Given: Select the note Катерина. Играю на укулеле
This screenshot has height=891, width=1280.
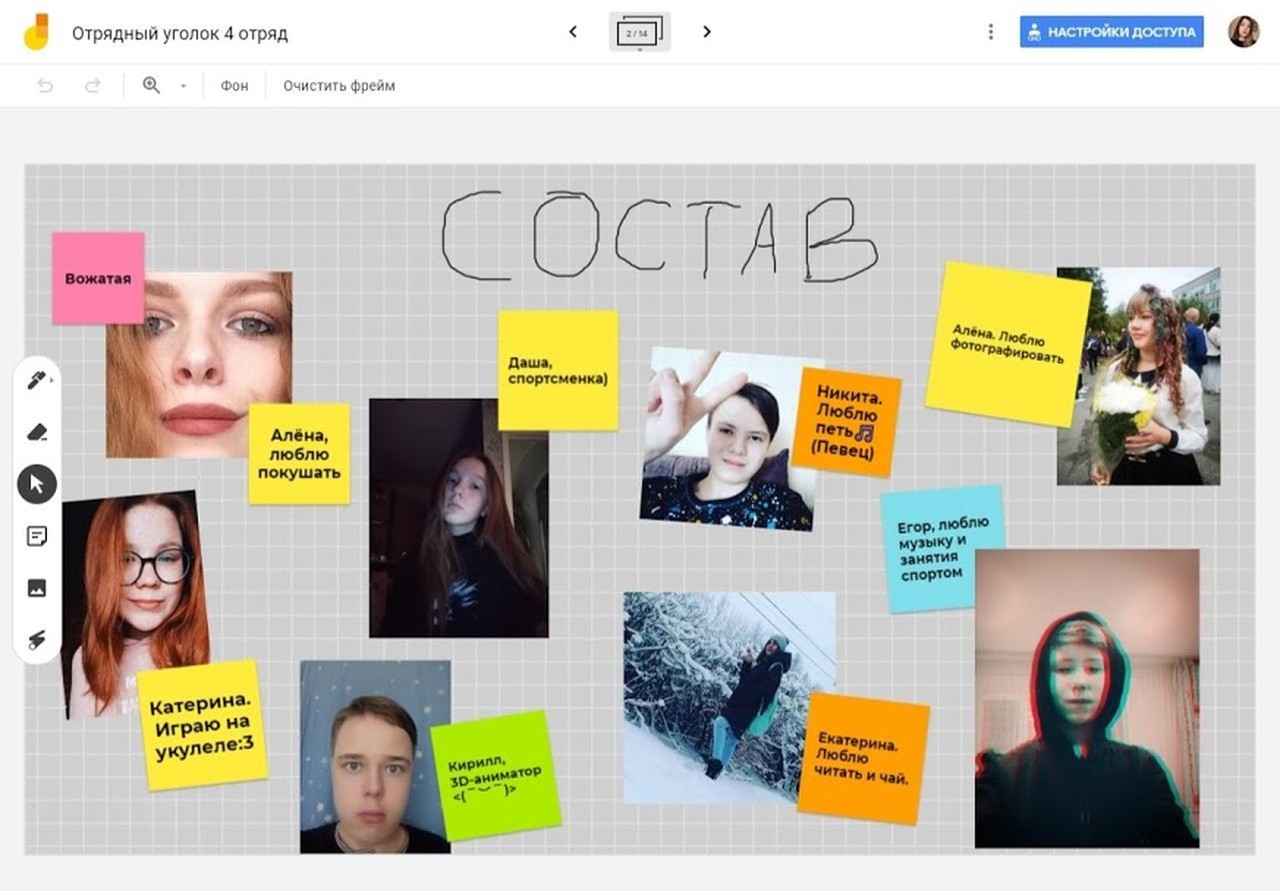Looking at the screenshot, I should coord(203,725).
